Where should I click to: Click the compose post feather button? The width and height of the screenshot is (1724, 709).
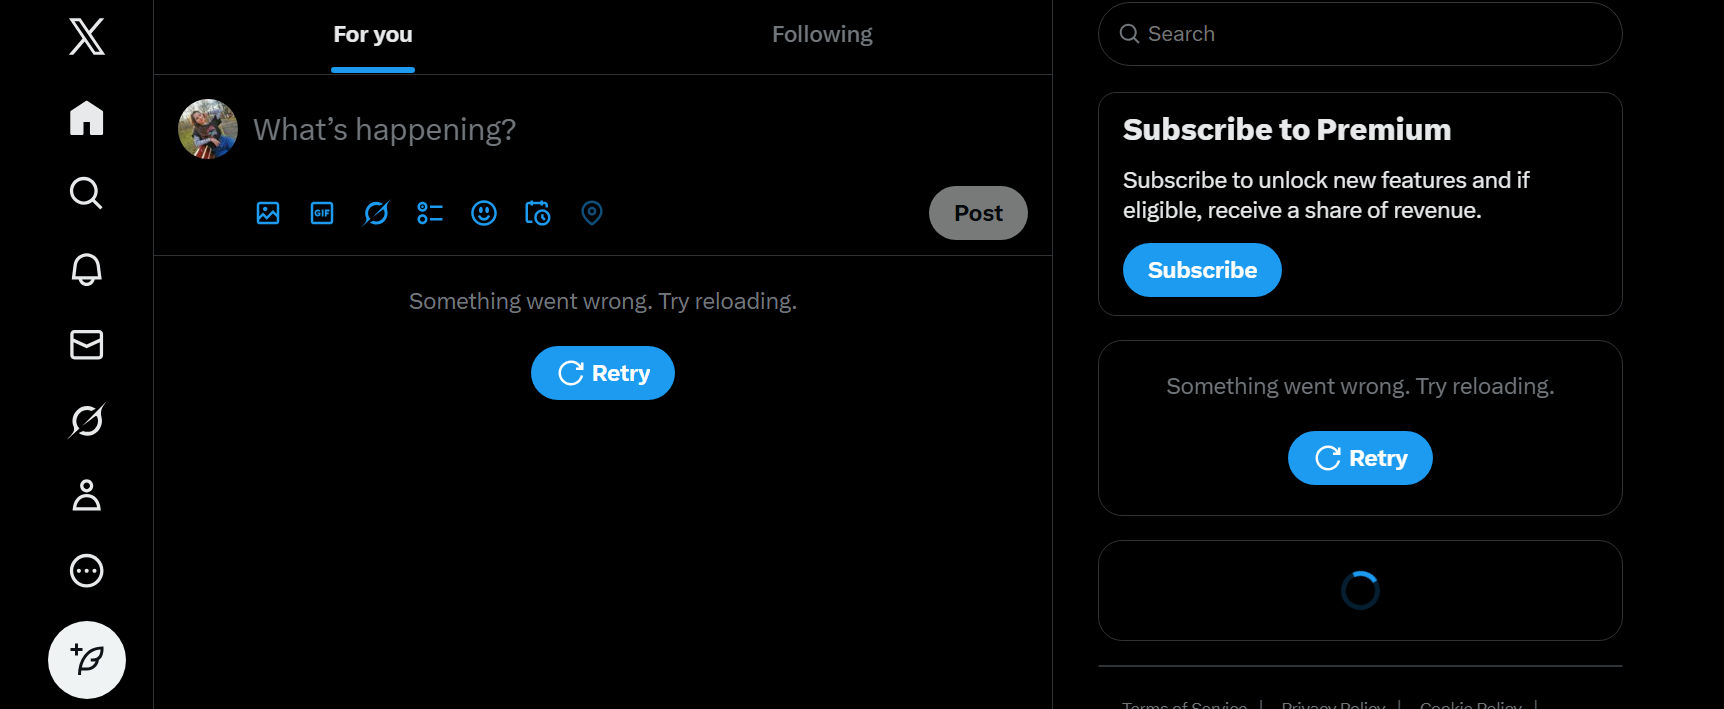[x=87, y=660]
